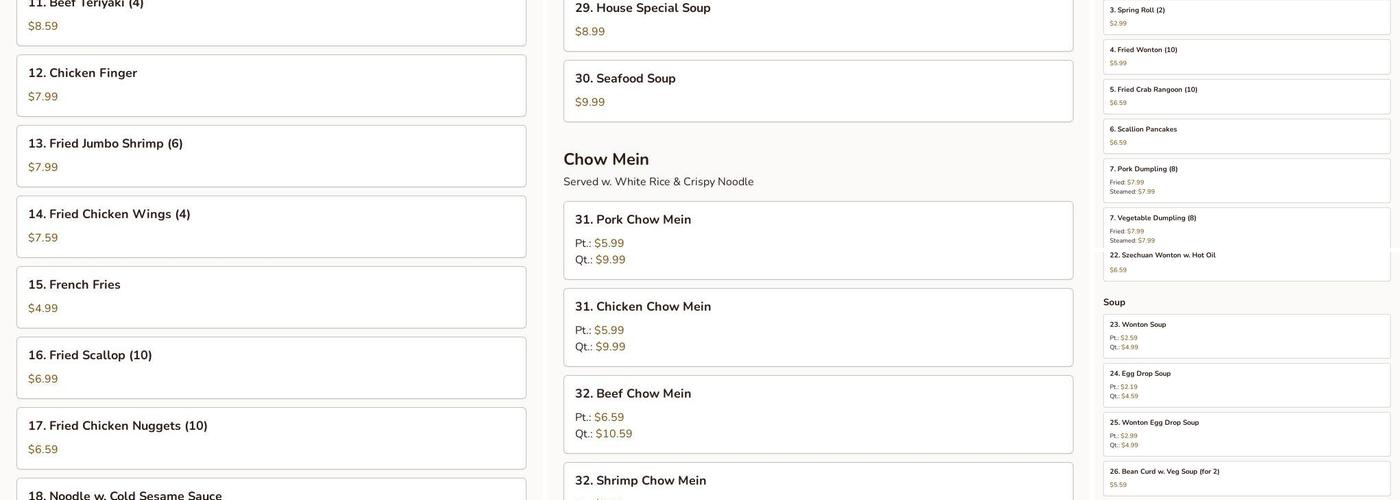1400x500 pixels.
Task: Select Spring Roll (2) in the side panel
Action: coord(1246,16)
